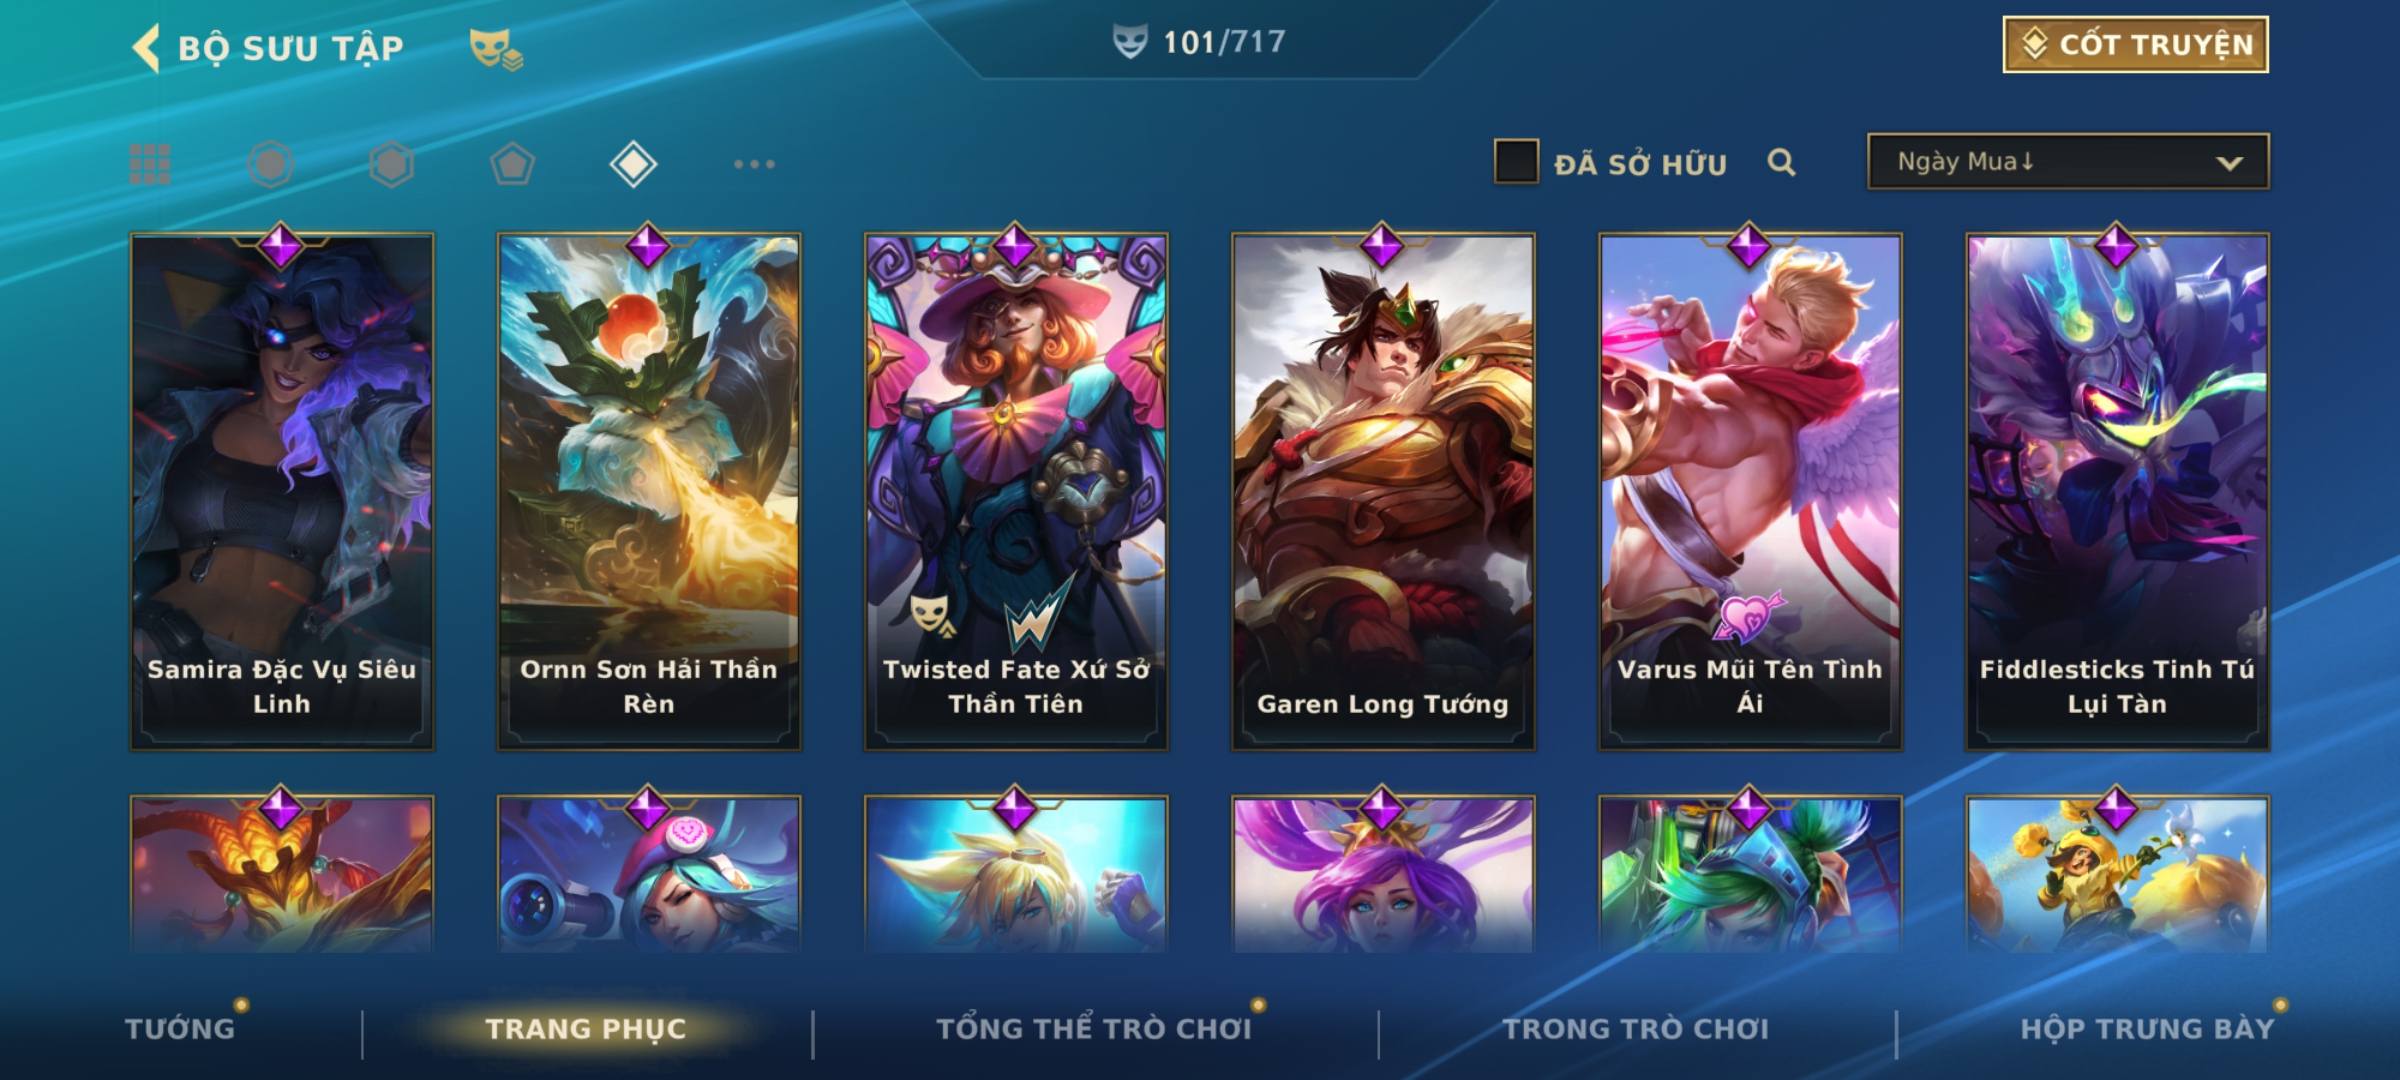Select the circular rarity filter icon
The width and height of the screenshot is (2400, 1080).
tap(271, 164)
